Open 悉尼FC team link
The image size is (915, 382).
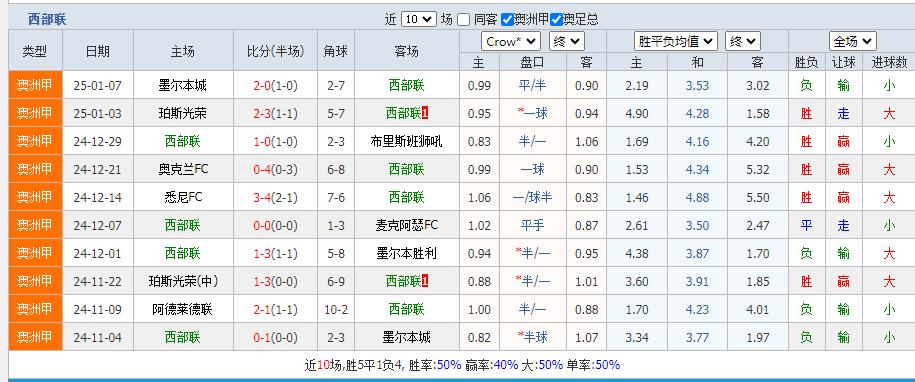coord(183,198)
